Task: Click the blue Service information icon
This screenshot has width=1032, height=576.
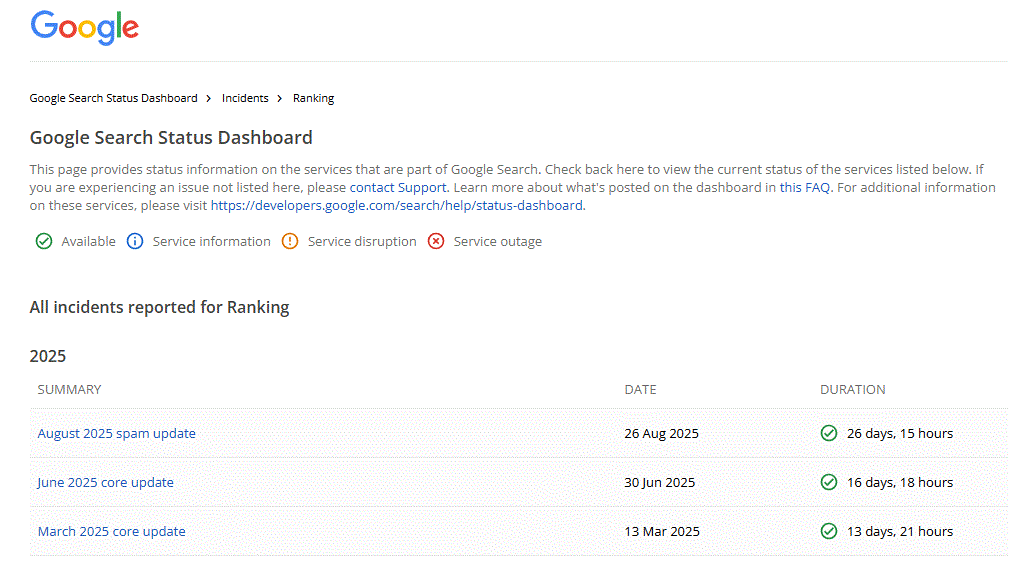Action: pyautogui.click(x=135, y=242)
